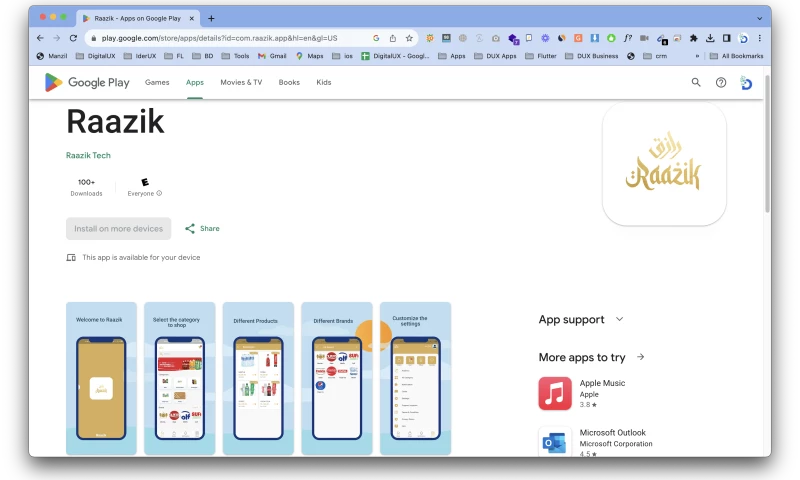Go forward in browser history
Image resolution: width=800 pixels, height=480 pixels.
tap(57, 38)
